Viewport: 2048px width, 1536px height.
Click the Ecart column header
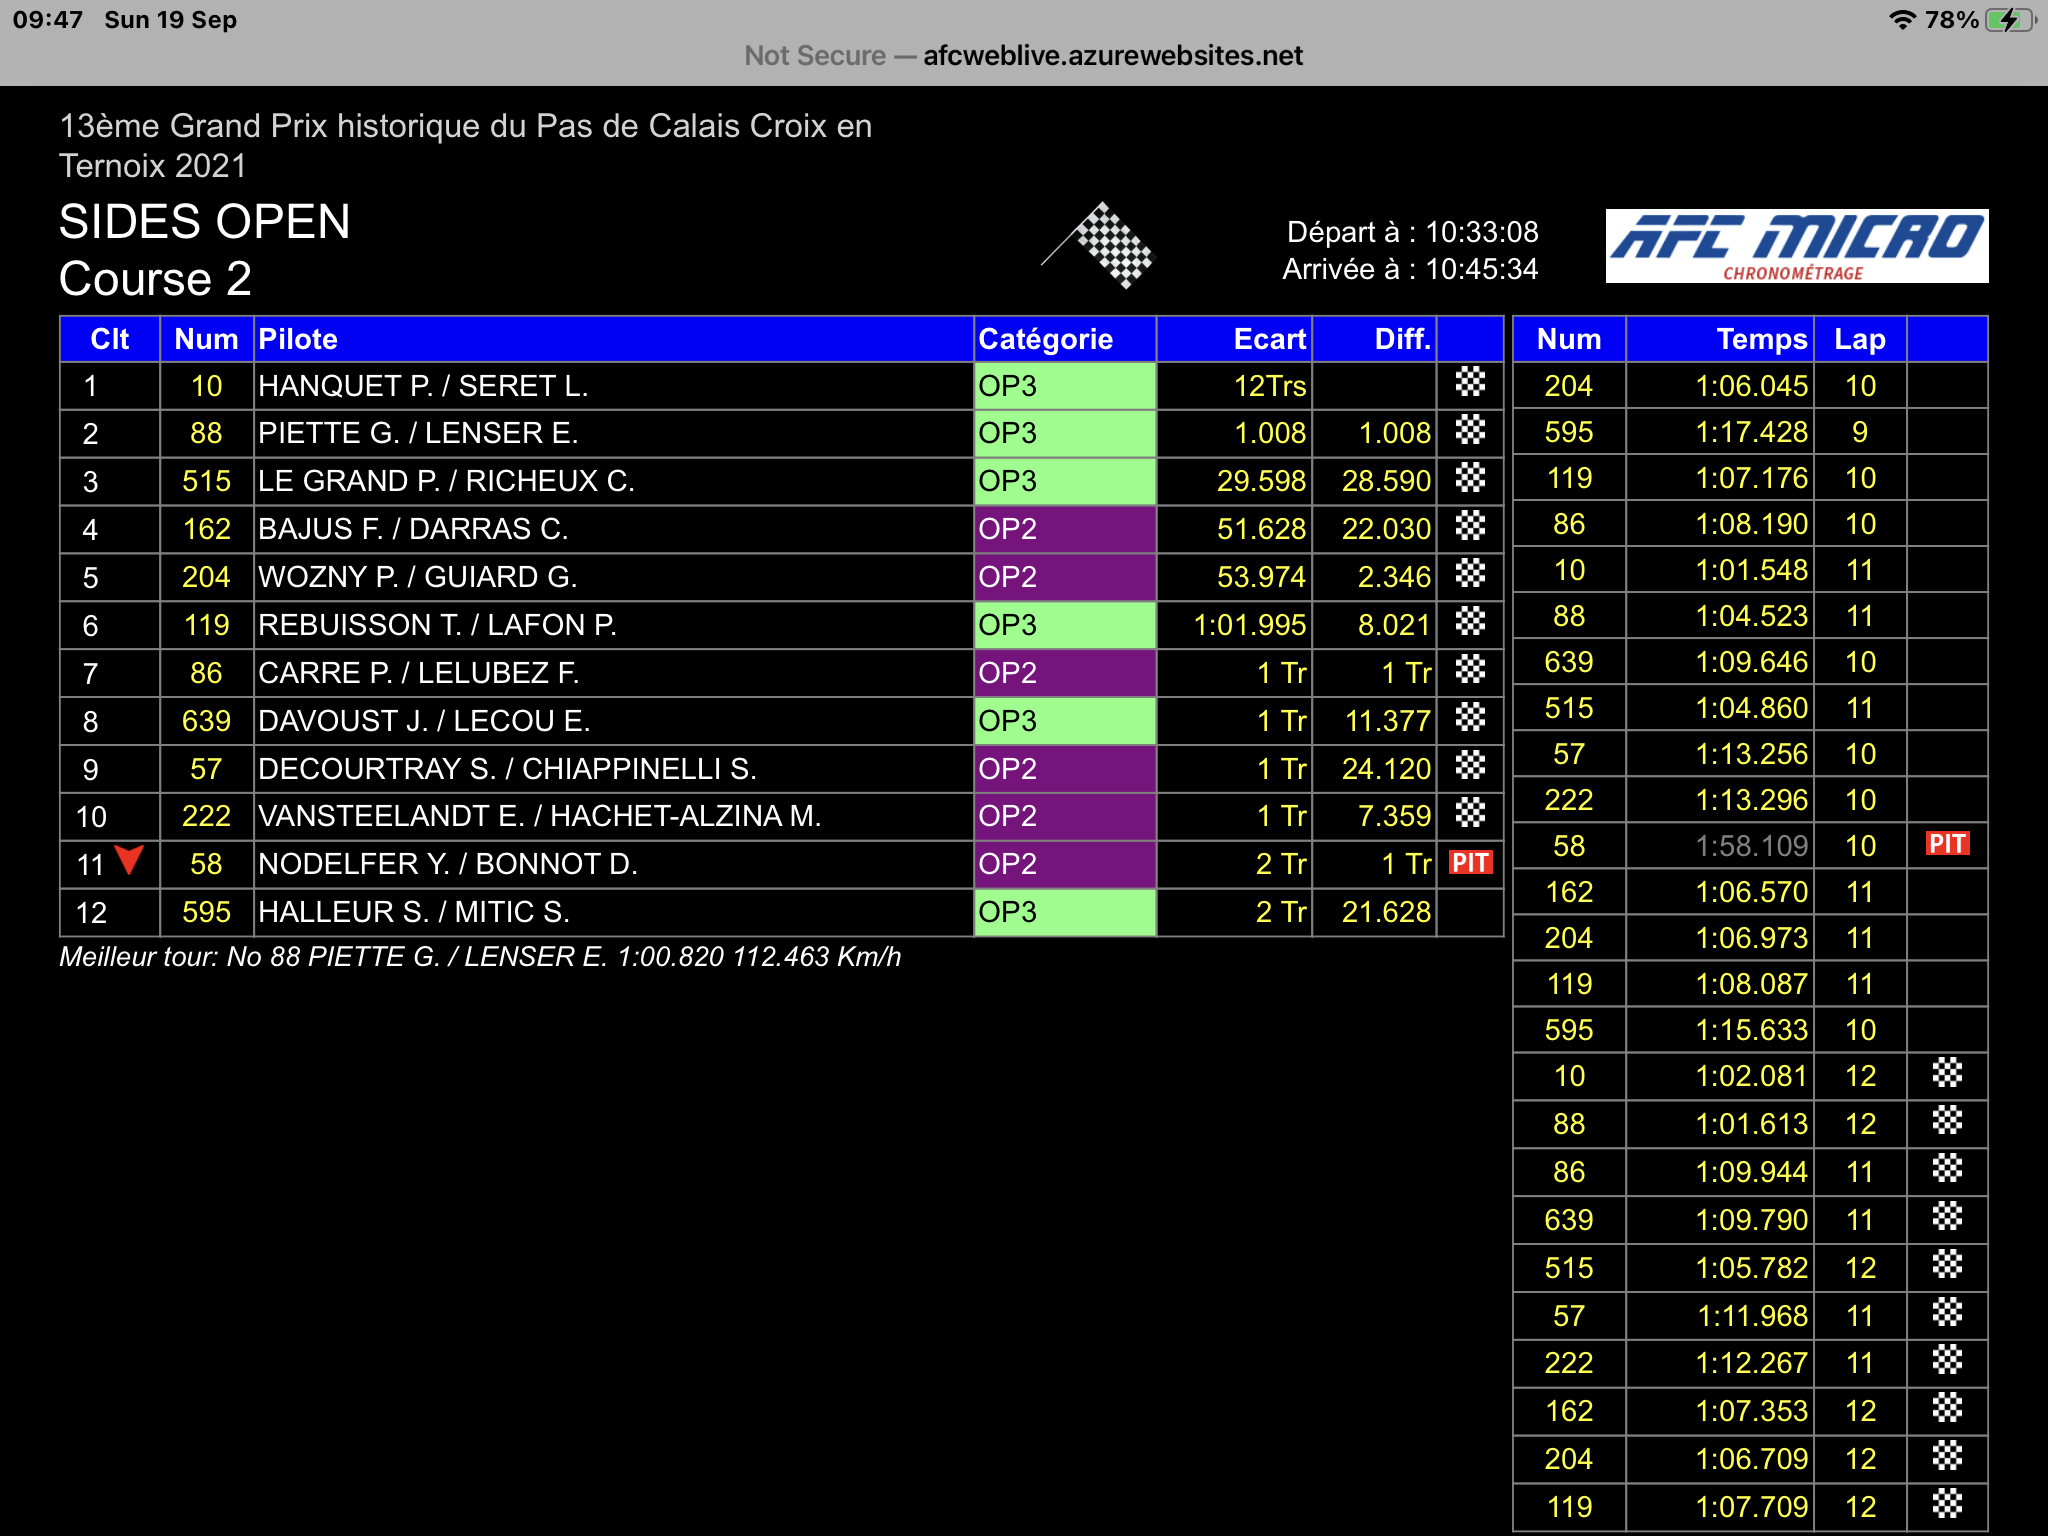pyautogui.click(x=1235, y=339)
